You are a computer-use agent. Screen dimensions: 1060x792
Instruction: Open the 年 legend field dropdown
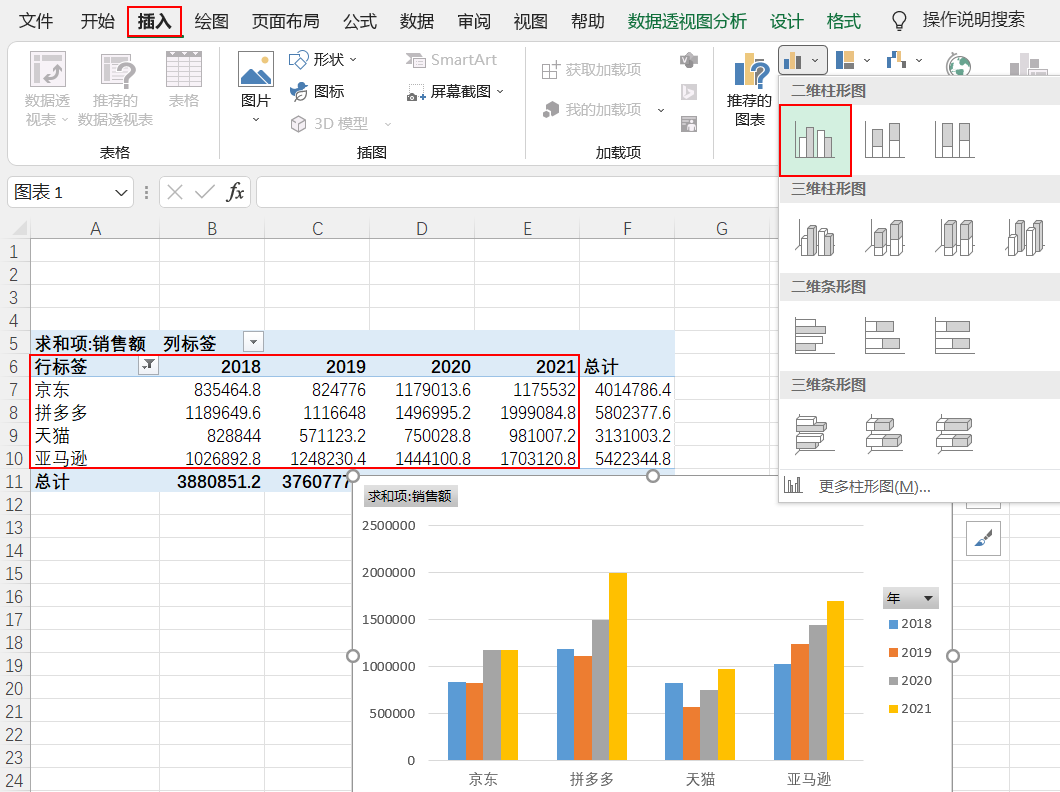click(x=911, y=598)
